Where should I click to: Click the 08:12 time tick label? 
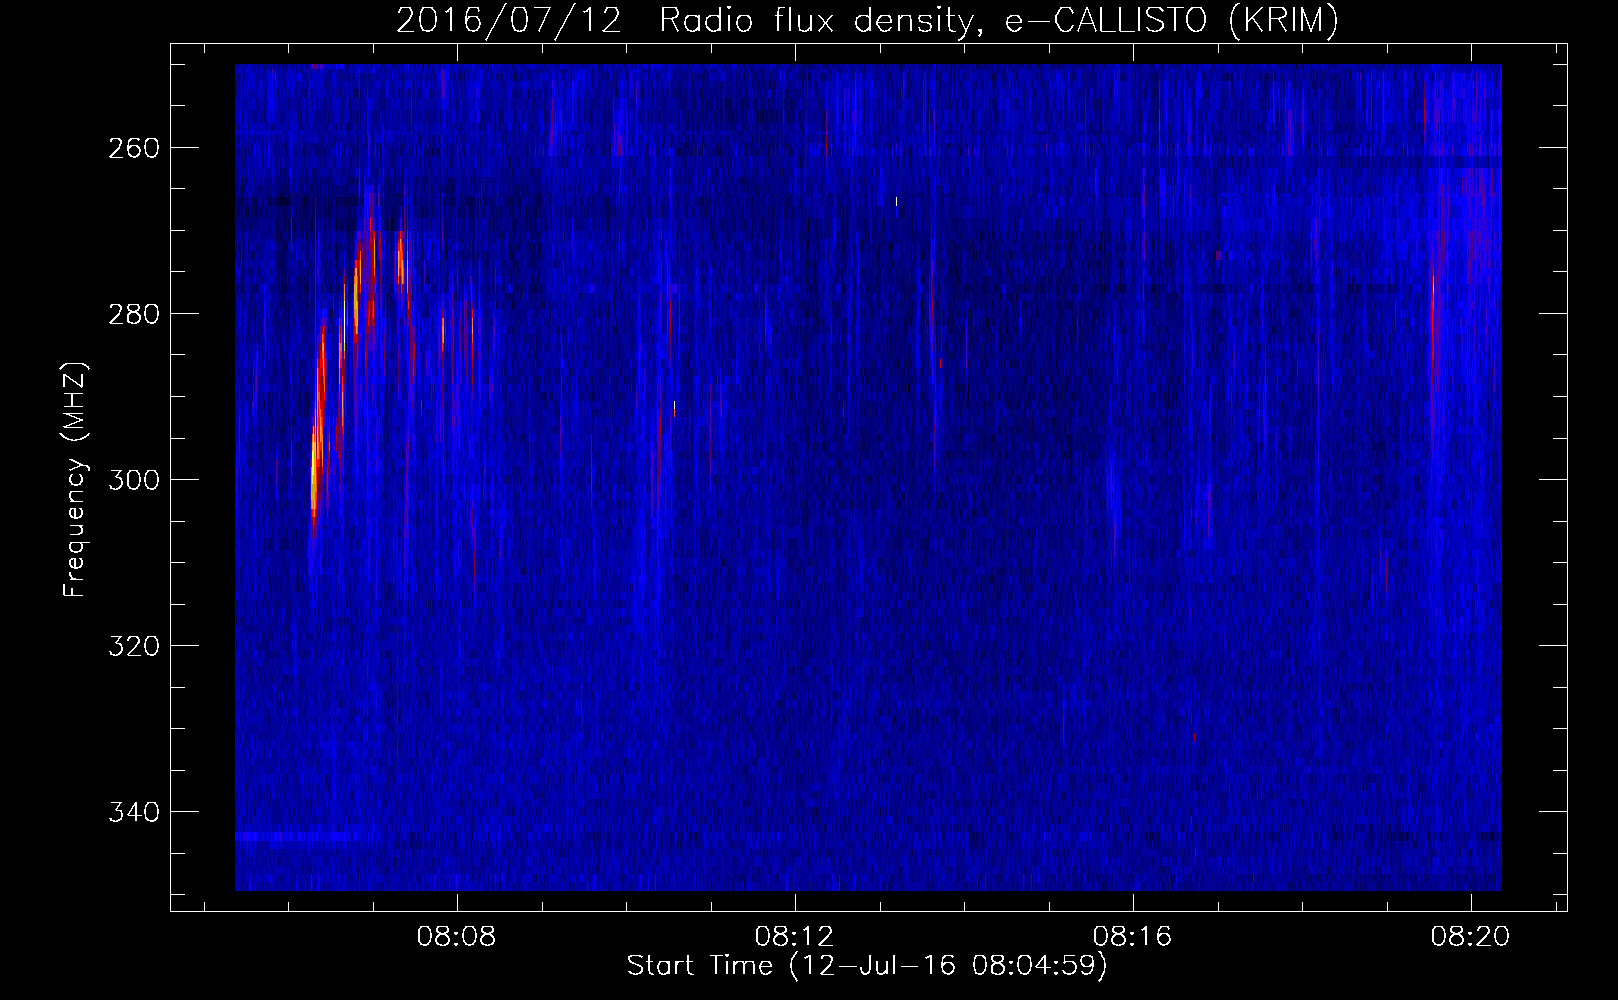click(x=795, y=938)
